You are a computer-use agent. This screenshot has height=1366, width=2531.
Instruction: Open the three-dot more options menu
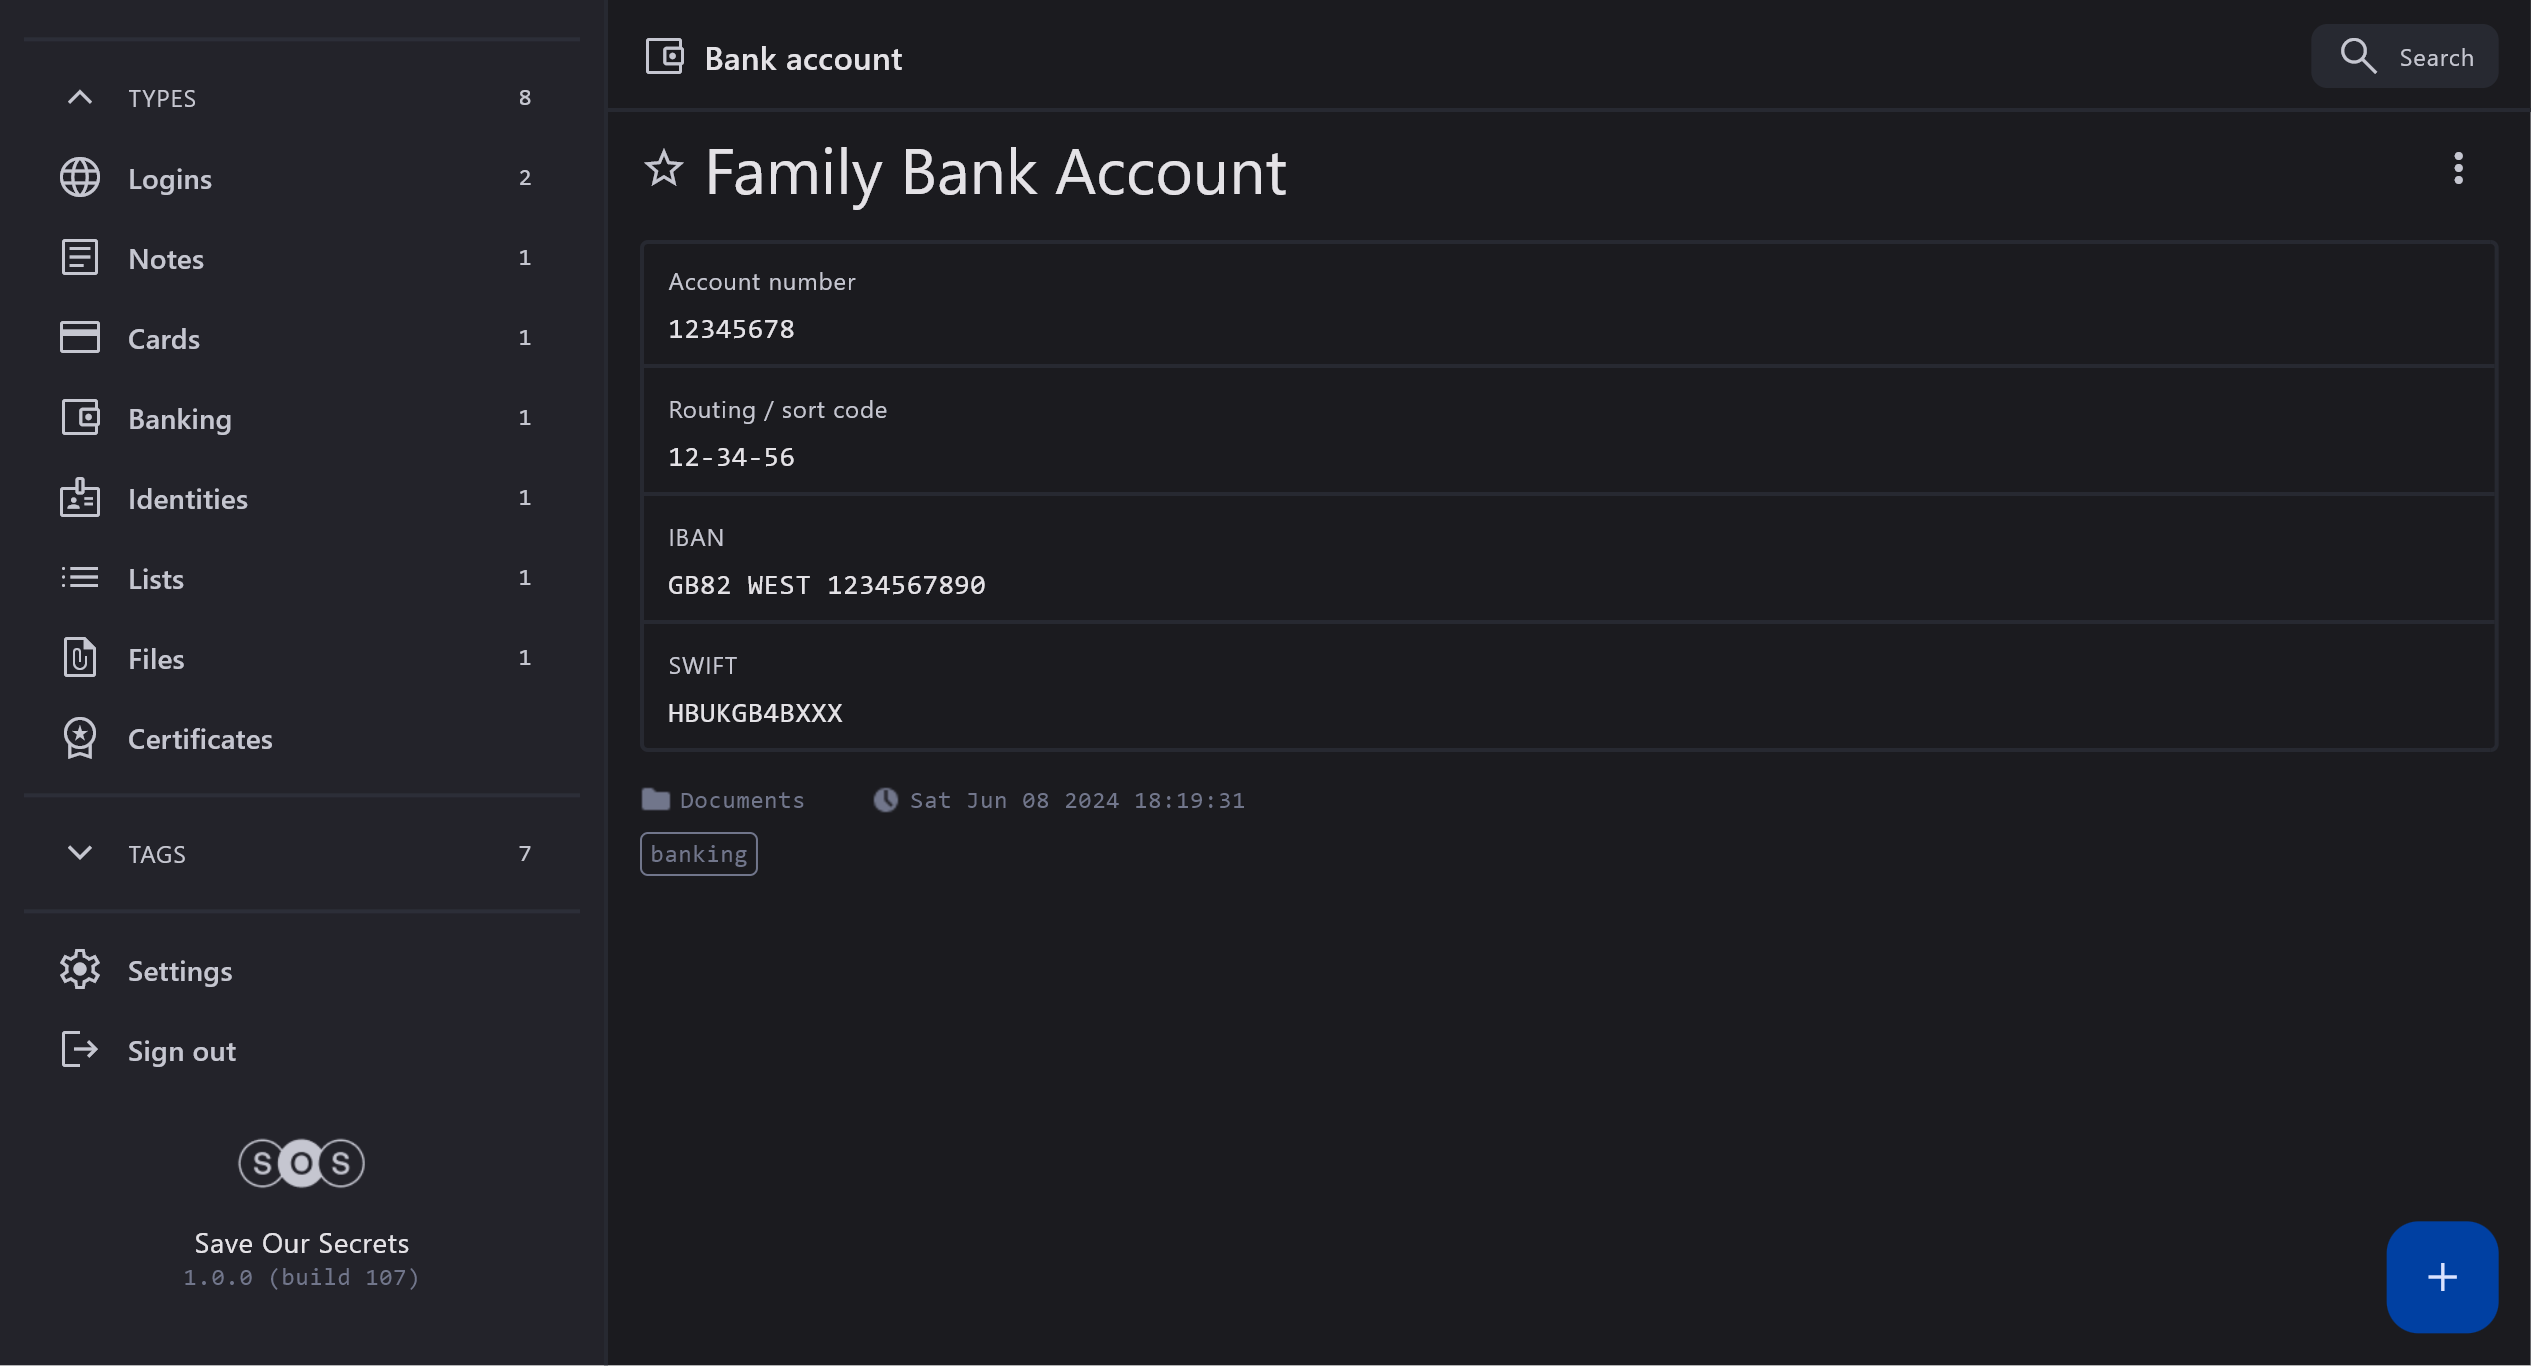2458,169
